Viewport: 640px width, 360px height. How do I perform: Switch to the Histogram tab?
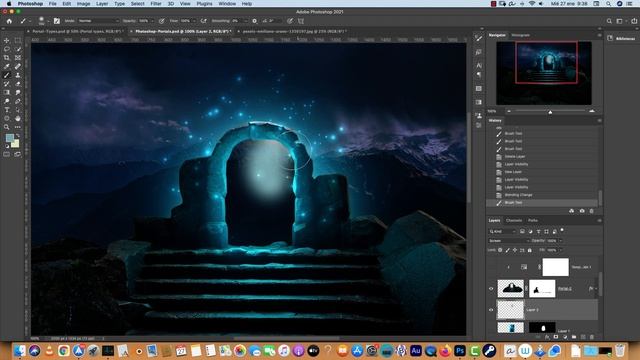pos(520,35)
